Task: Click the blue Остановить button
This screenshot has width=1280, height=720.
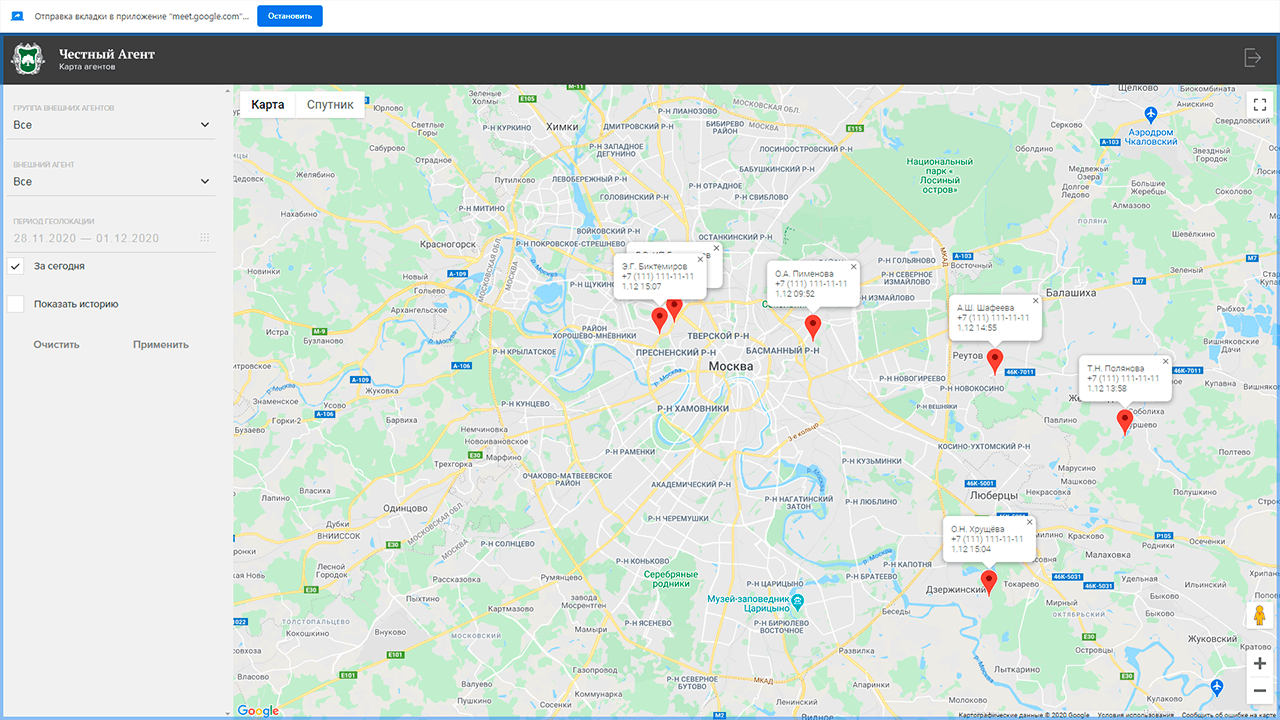Action: point(290,17)
